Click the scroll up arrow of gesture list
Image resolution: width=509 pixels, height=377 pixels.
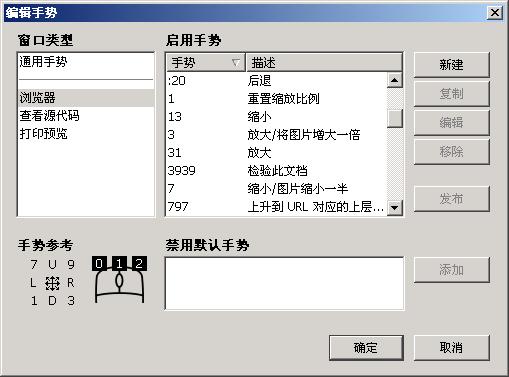click(x=395, y=80)
